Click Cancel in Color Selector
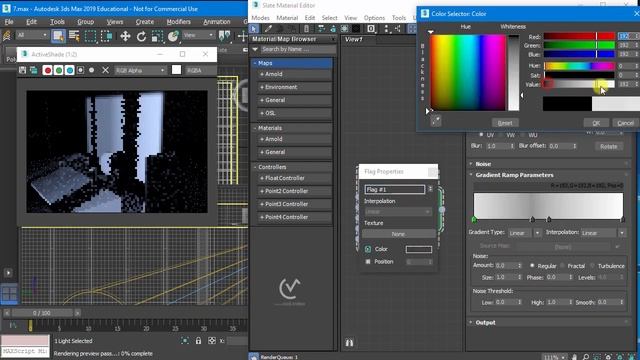 (626, 123)
